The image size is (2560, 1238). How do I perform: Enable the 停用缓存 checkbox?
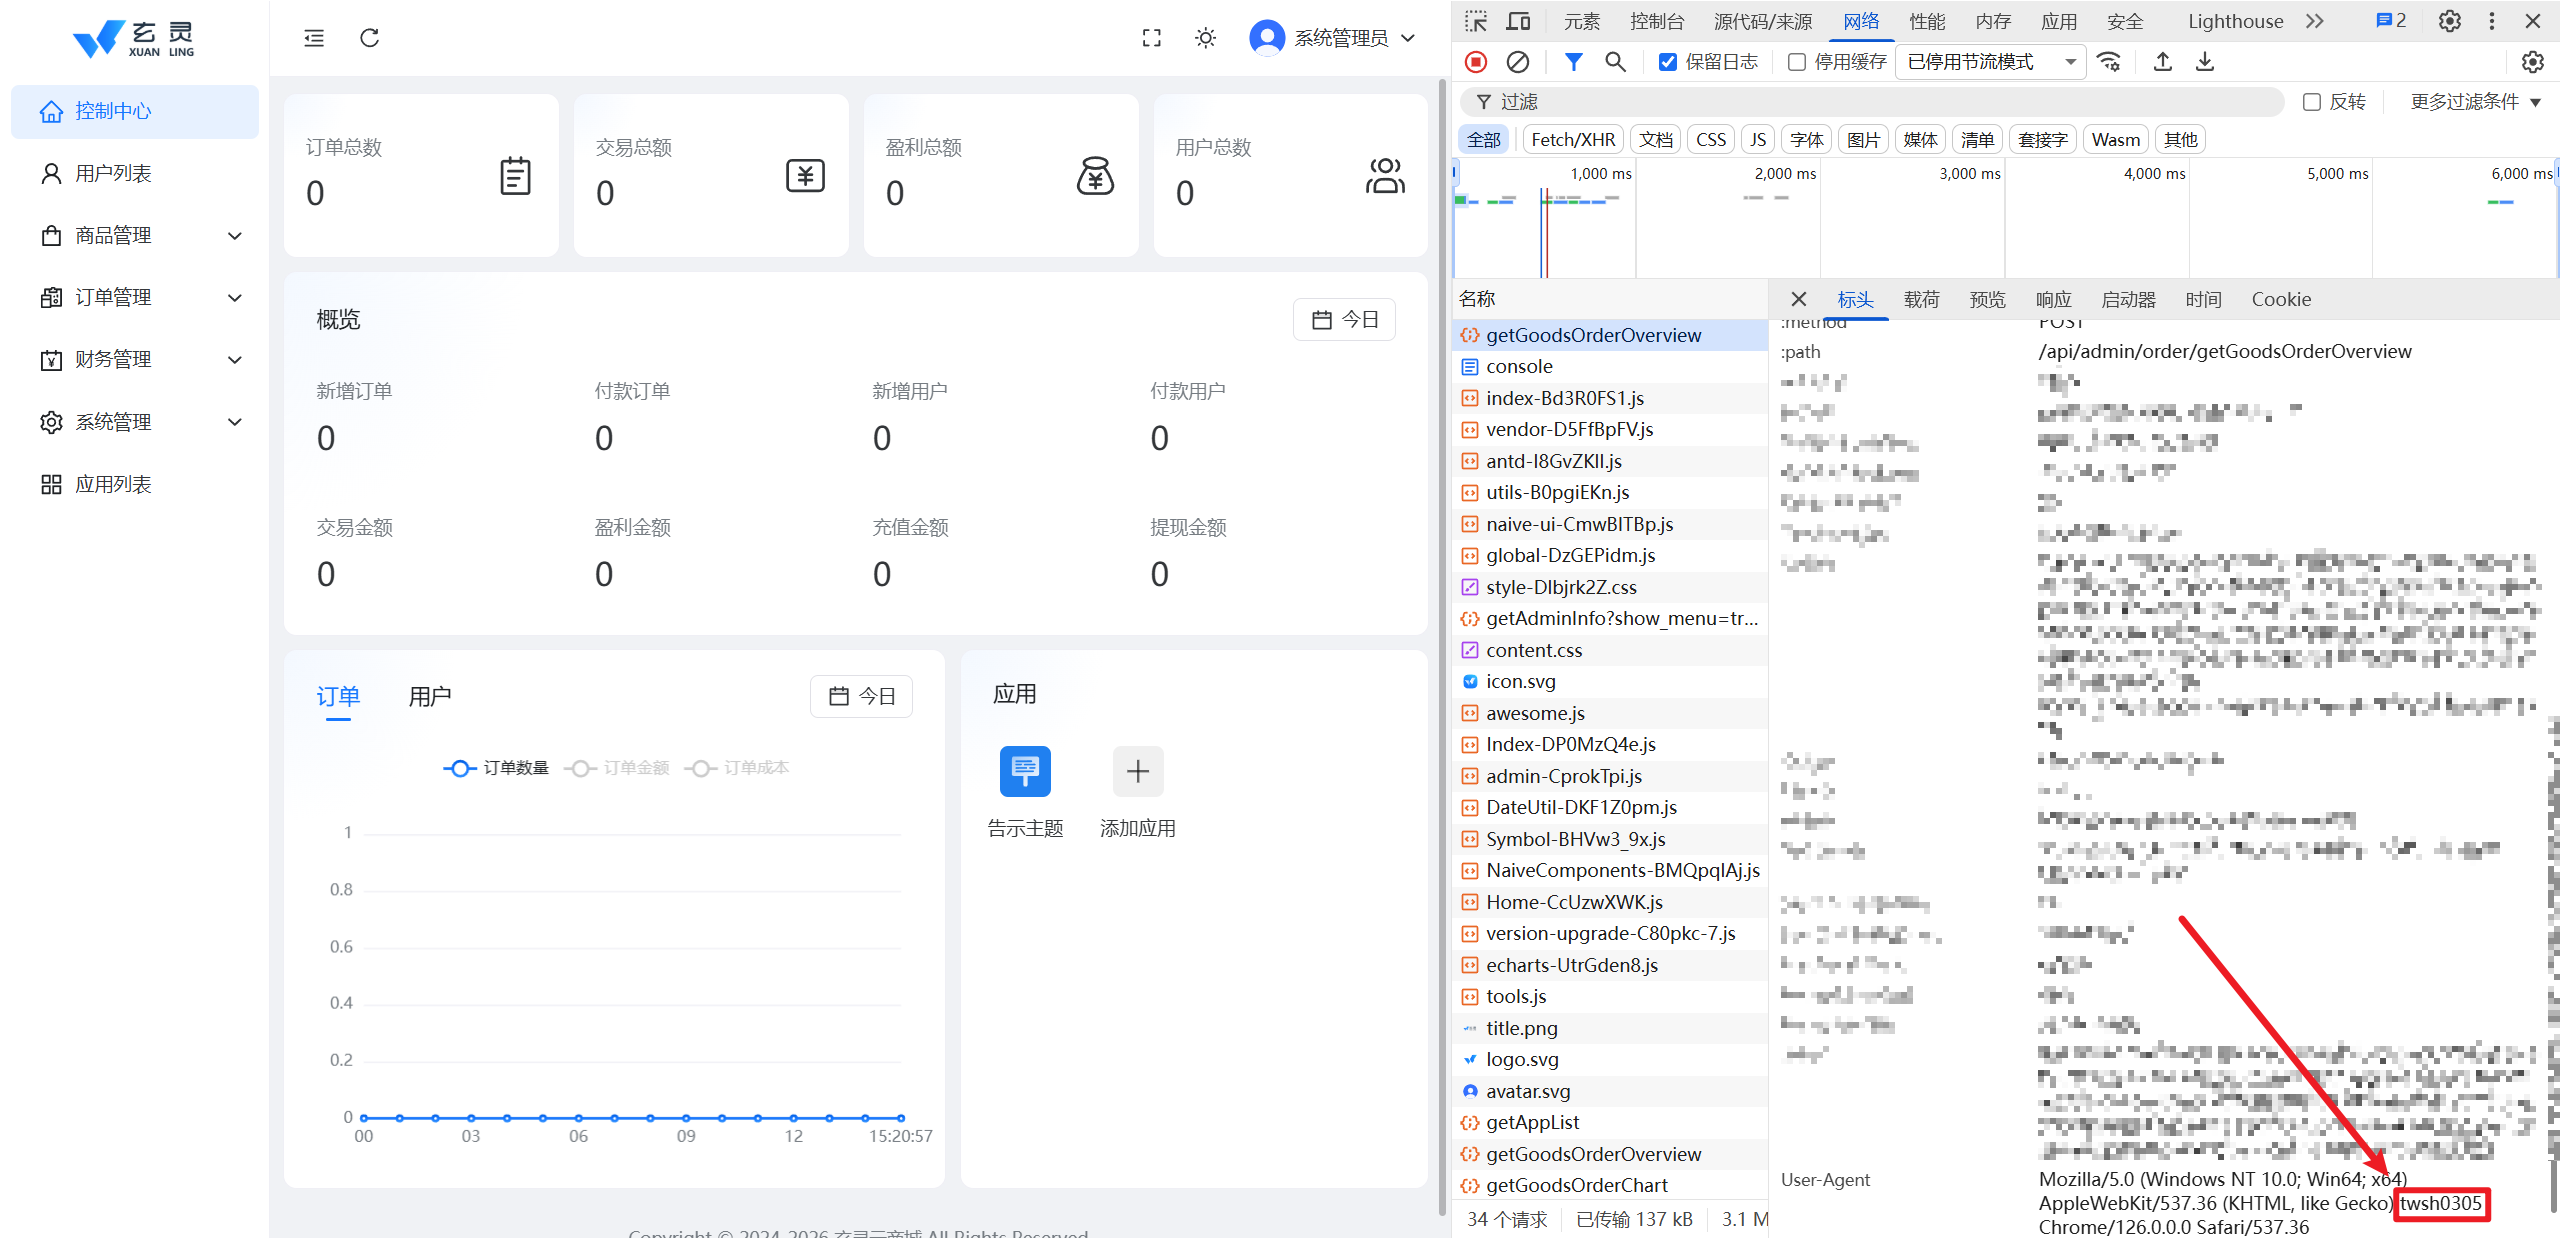coord(1797,62)
